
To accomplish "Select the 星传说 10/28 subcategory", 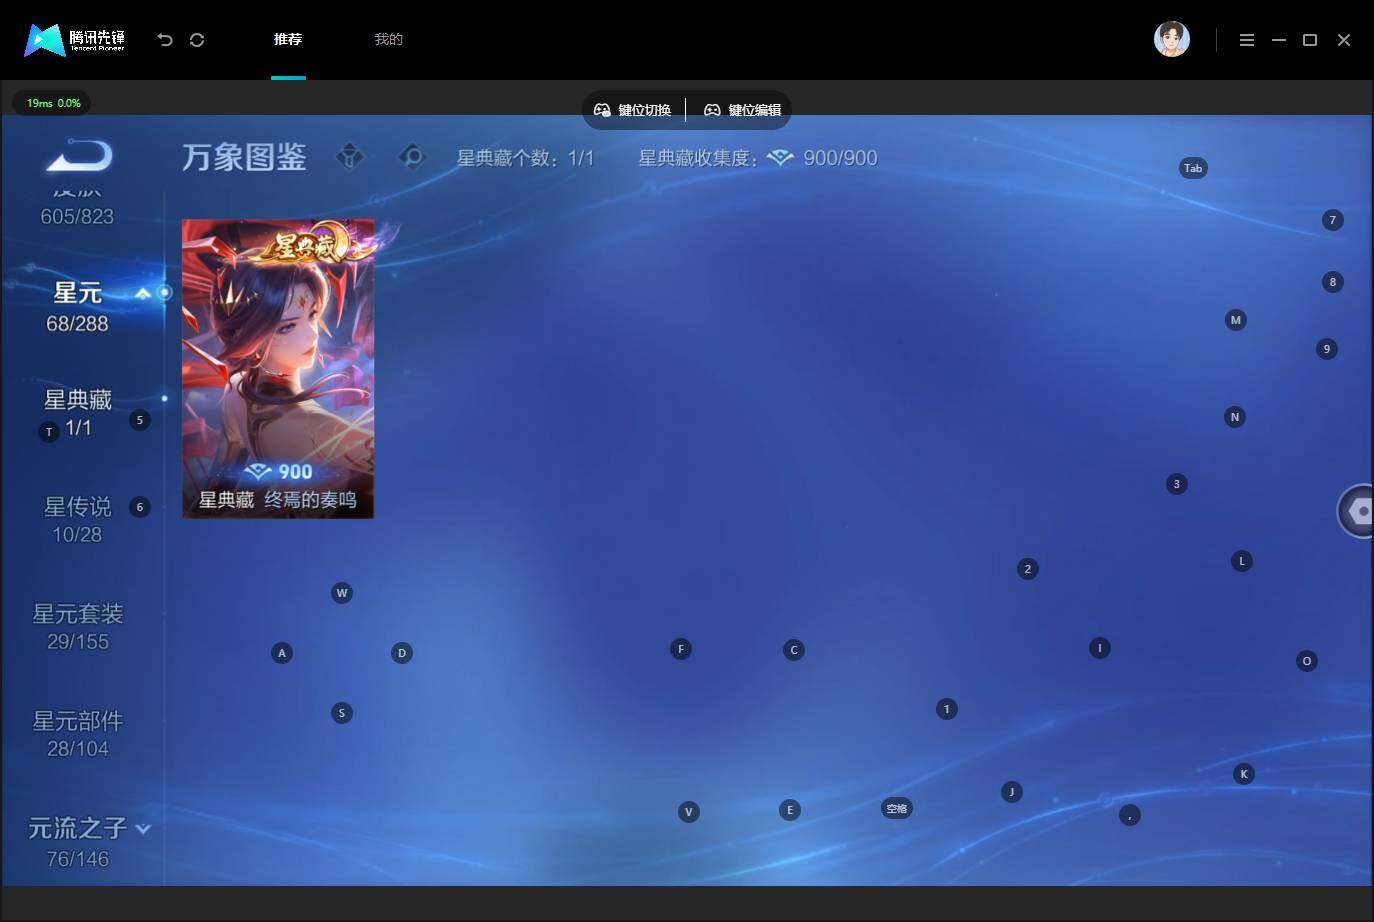I will point(78,520).
